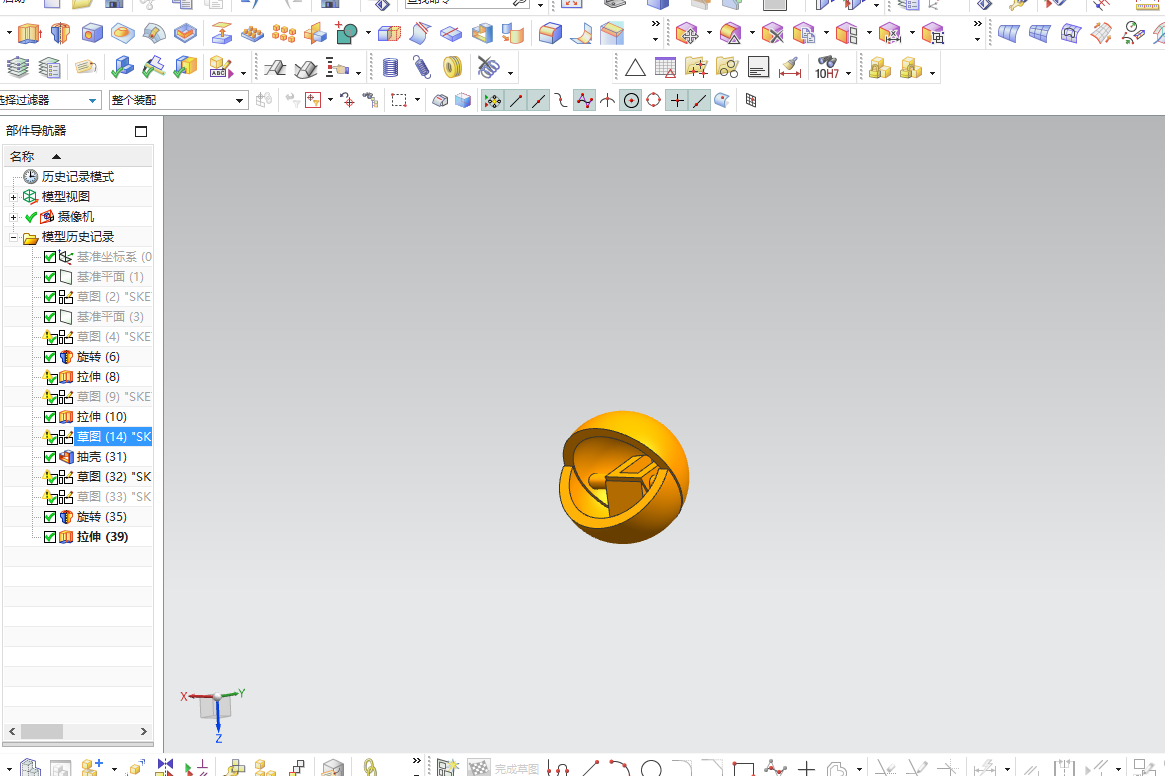
Task: Collapse the 模型历史记录 folder
Action: pyautogui.click(x=13, y=238)
